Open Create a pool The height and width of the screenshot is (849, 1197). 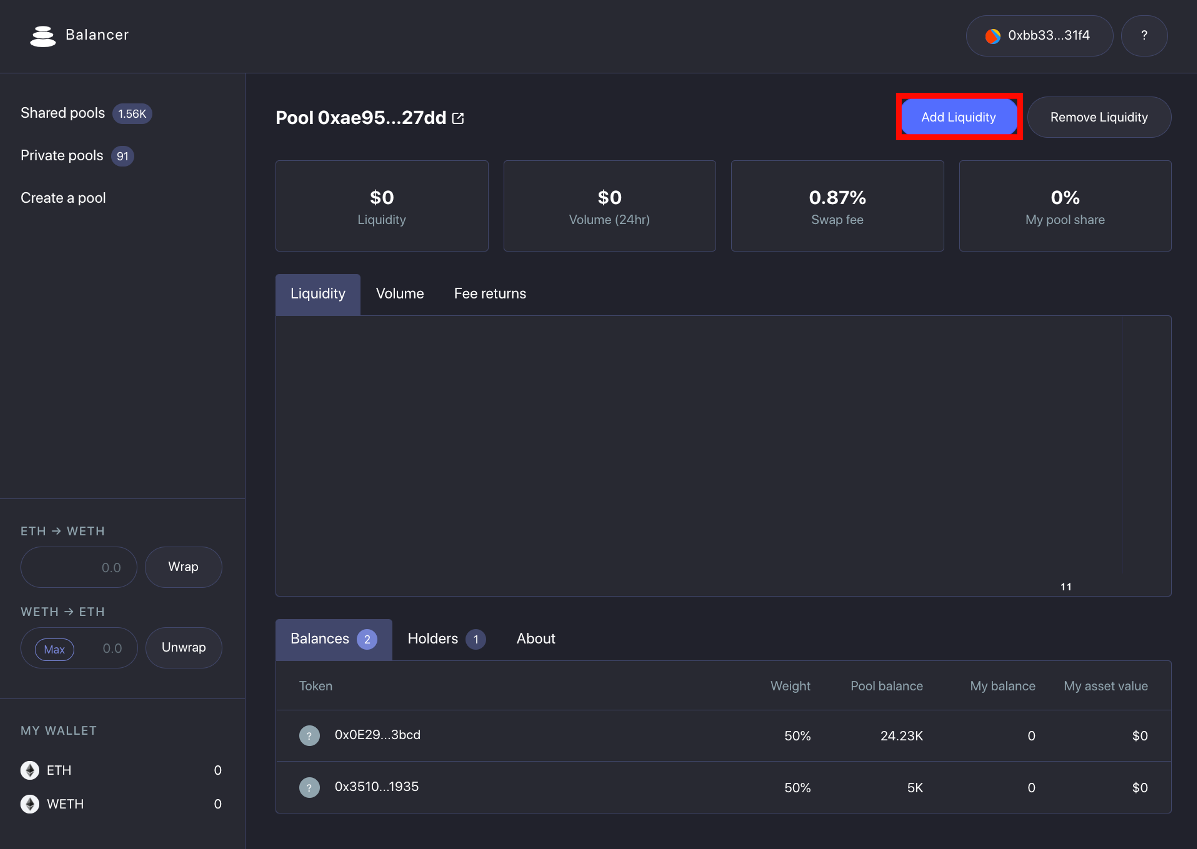62,197
